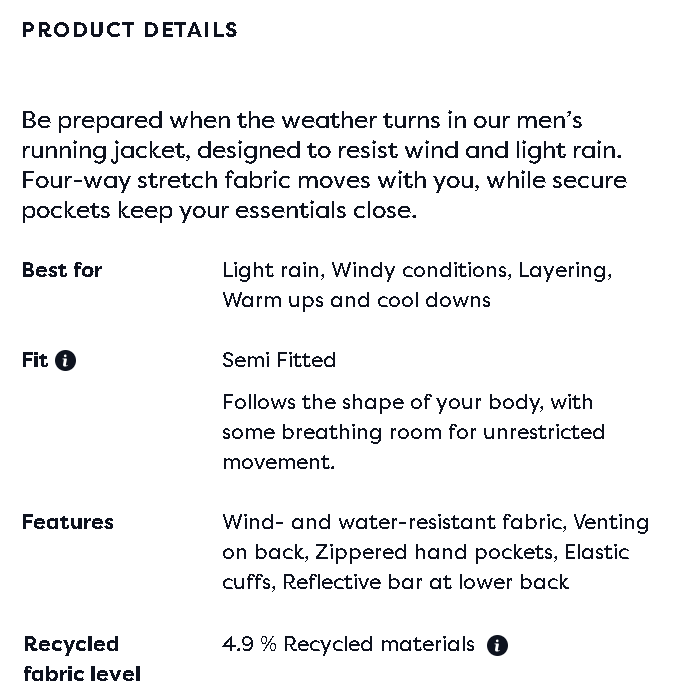This screenshot has width=679, height=690.
Task: Click the PRODUCT DETAILS heading
Action: pyautogui.click(x=130, y=30)
